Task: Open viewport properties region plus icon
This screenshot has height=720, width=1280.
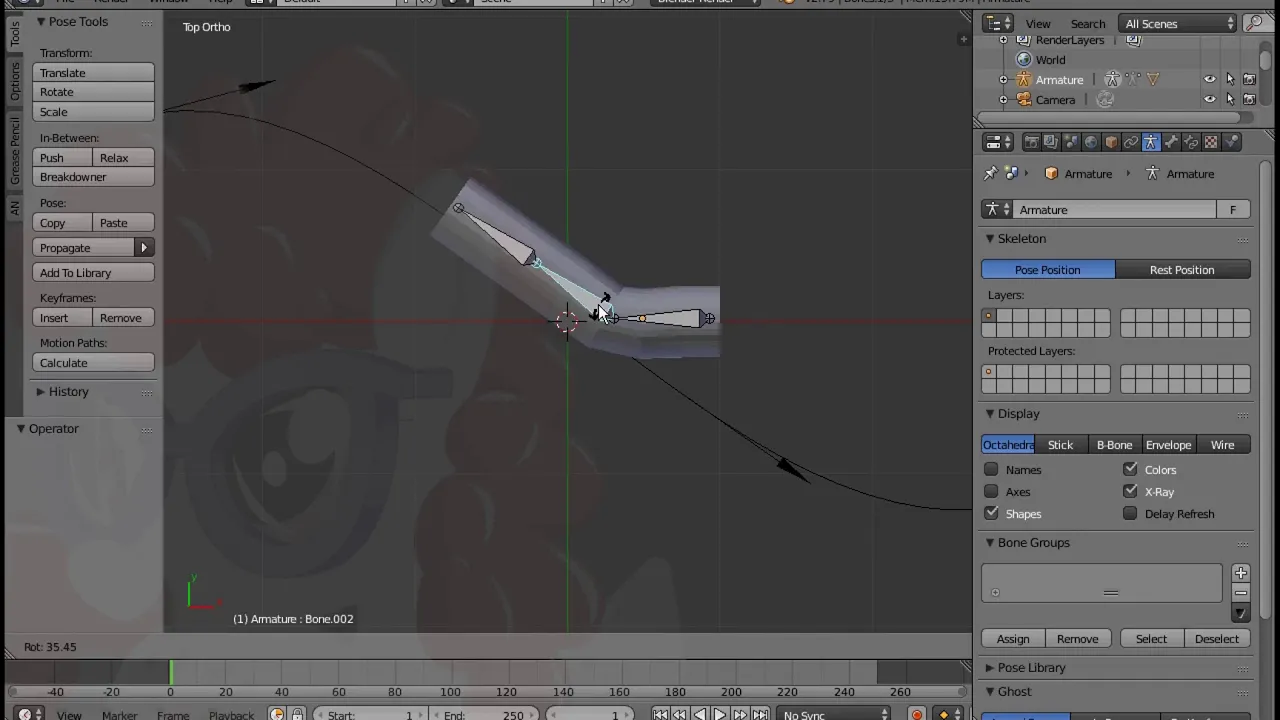Action: (x=963, y=39)
